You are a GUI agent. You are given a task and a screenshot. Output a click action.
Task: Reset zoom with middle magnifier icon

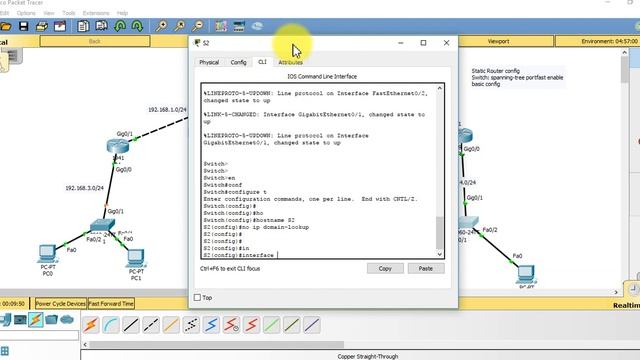(x=180, y=27)
